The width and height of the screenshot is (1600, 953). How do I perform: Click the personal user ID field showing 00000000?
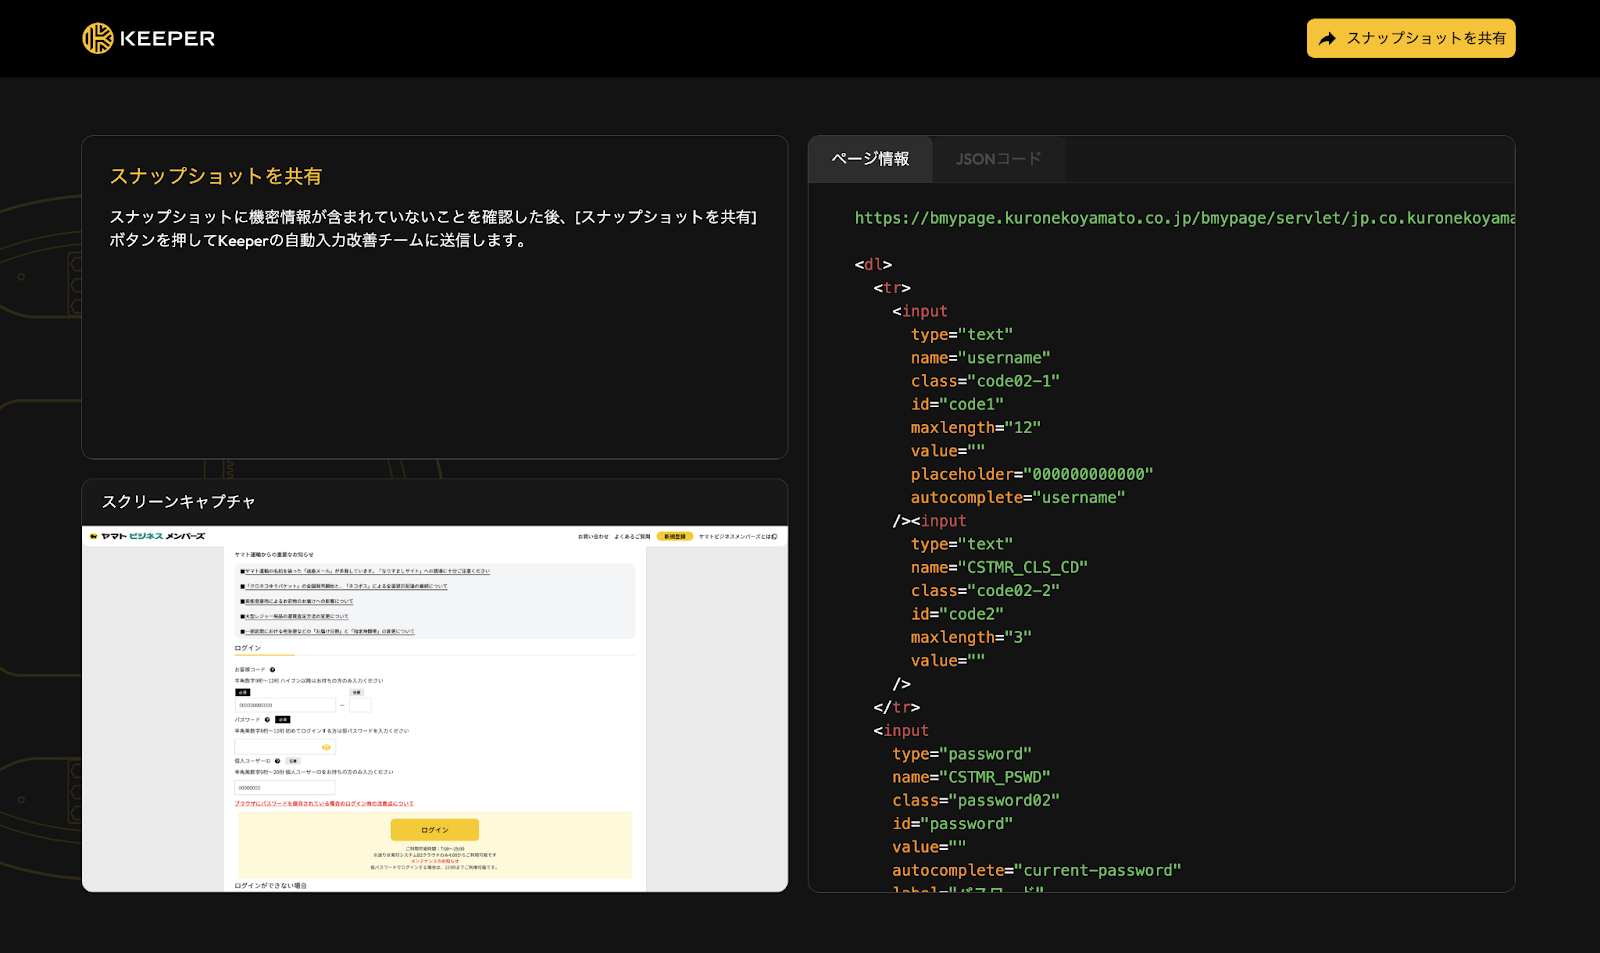pos(284,788)
